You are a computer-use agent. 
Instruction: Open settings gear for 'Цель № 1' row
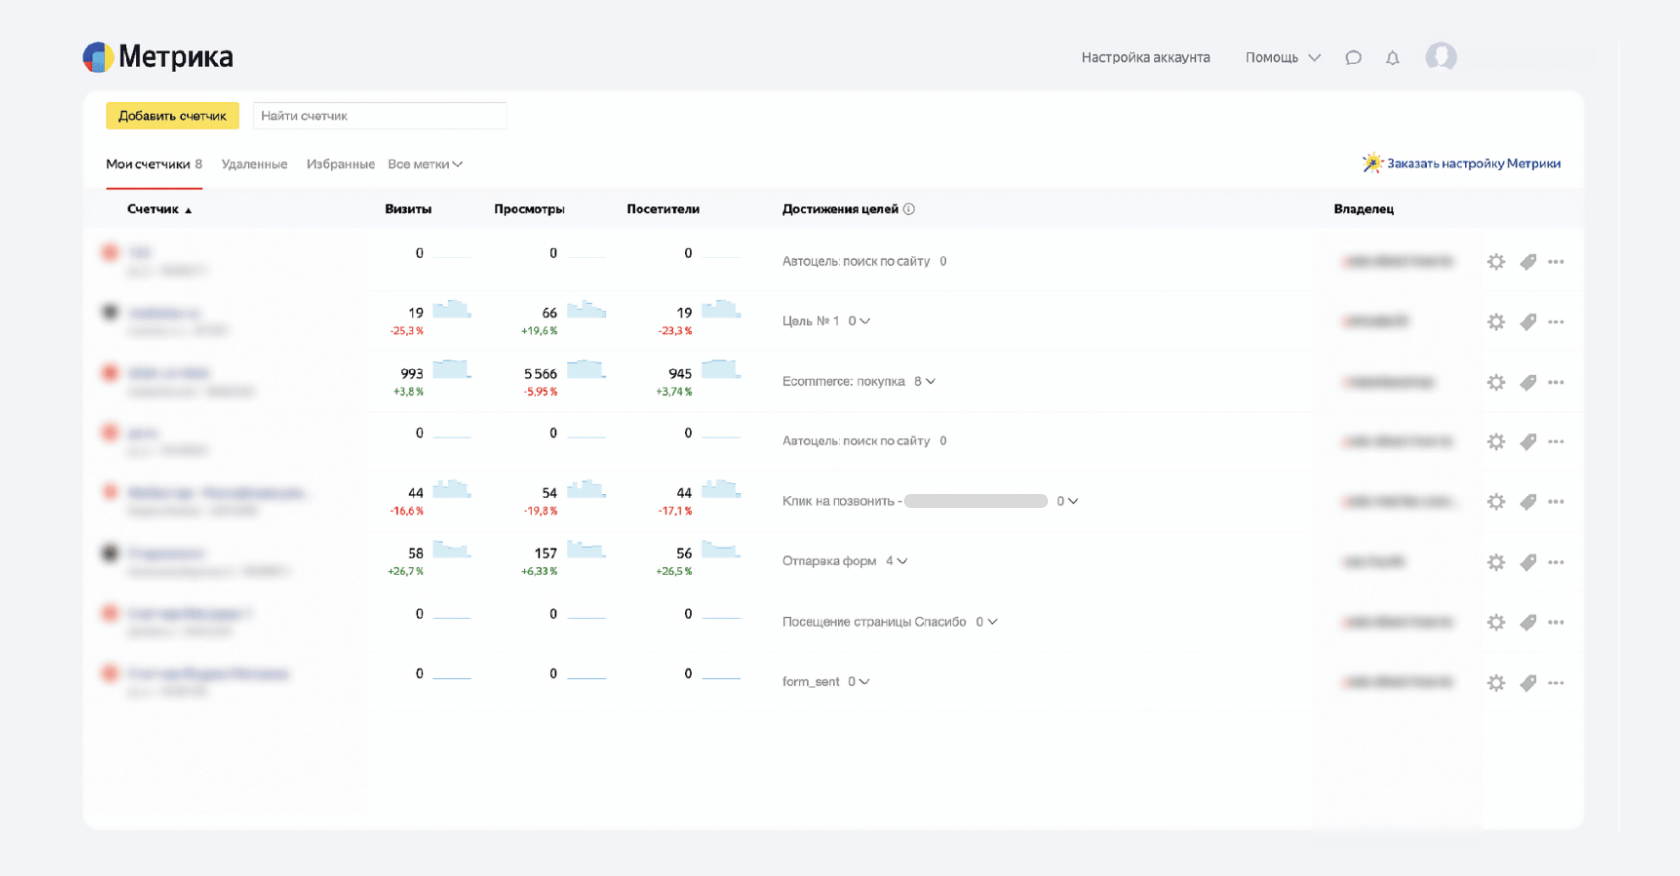(x=1496, y=322)
